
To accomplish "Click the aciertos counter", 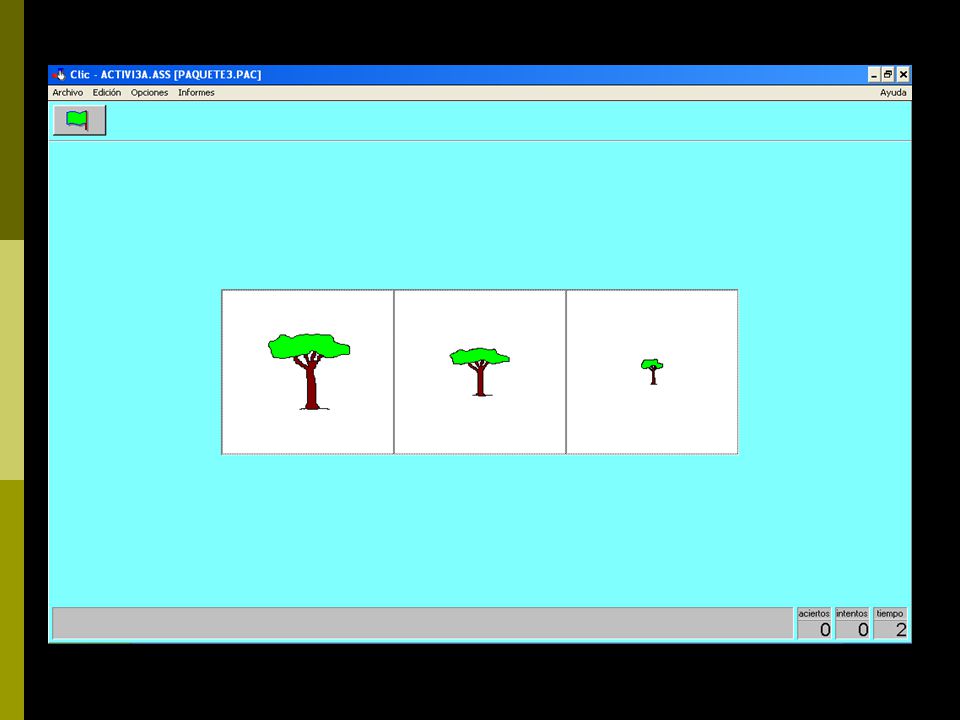I will coord(814,623).
